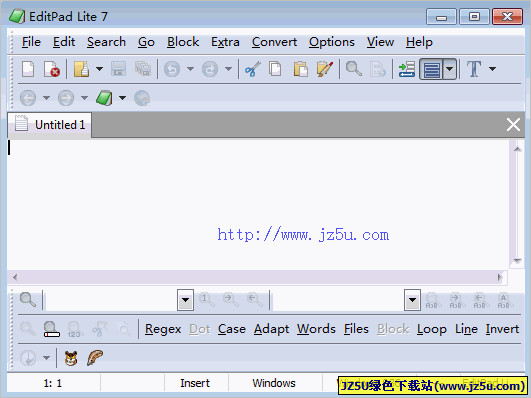This screenshot has height=398, width=531.
Task: Expand the Forward history dropdown arrow
Action: (x=84, y=98)
